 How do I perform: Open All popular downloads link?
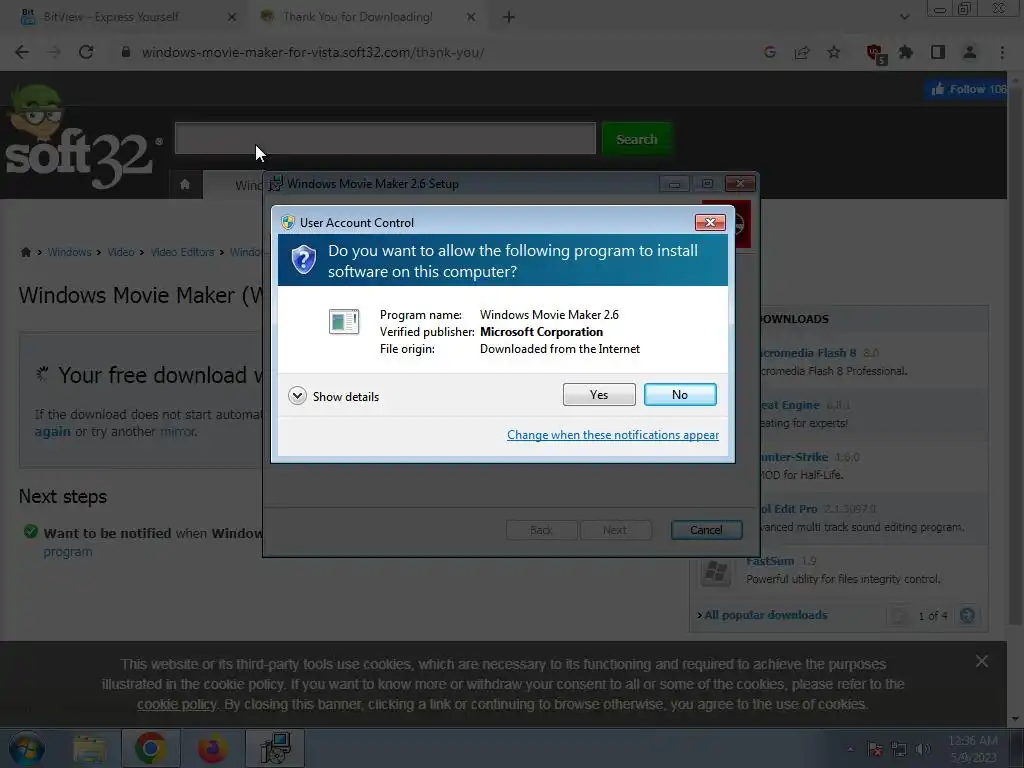click(x=765, y=615)
